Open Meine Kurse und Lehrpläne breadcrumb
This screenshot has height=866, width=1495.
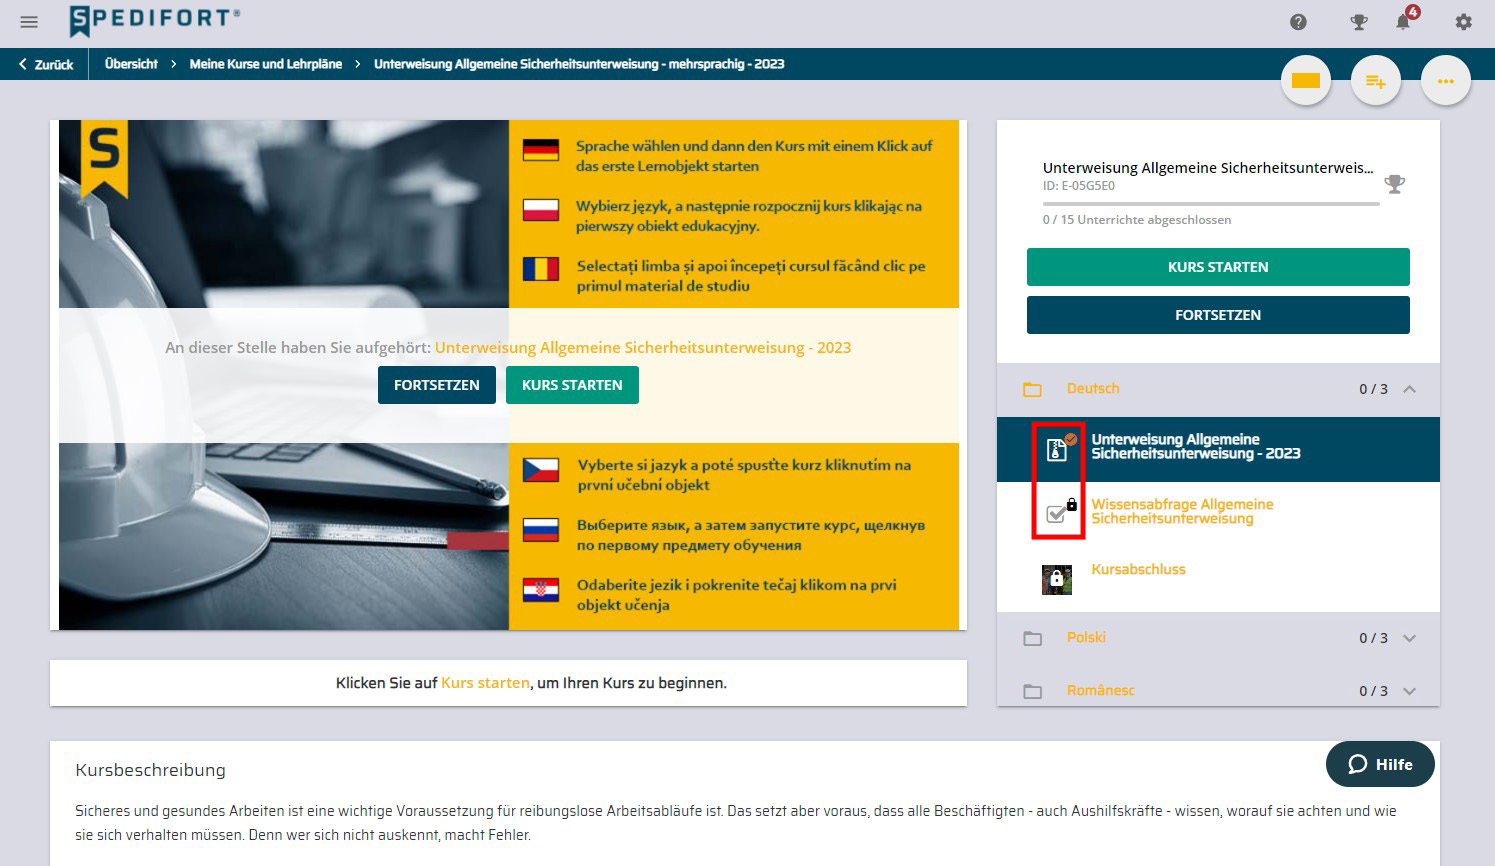coord(265,64)
